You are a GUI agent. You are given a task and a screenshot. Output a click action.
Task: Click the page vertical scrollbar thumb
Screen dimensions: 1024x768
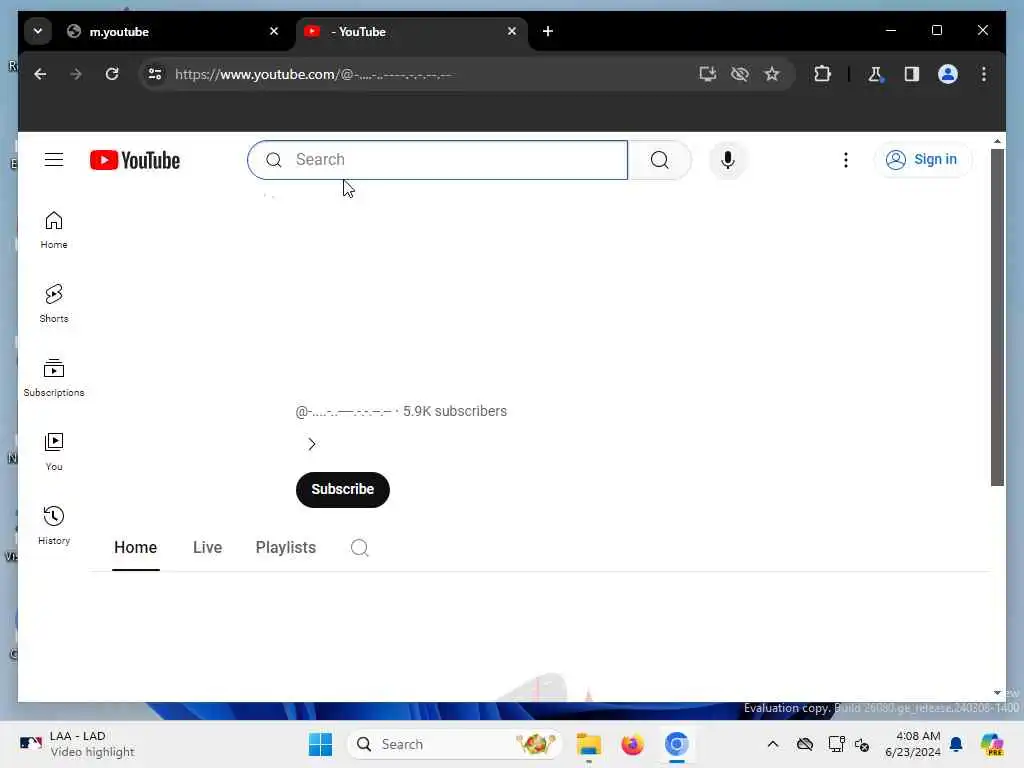997,317
